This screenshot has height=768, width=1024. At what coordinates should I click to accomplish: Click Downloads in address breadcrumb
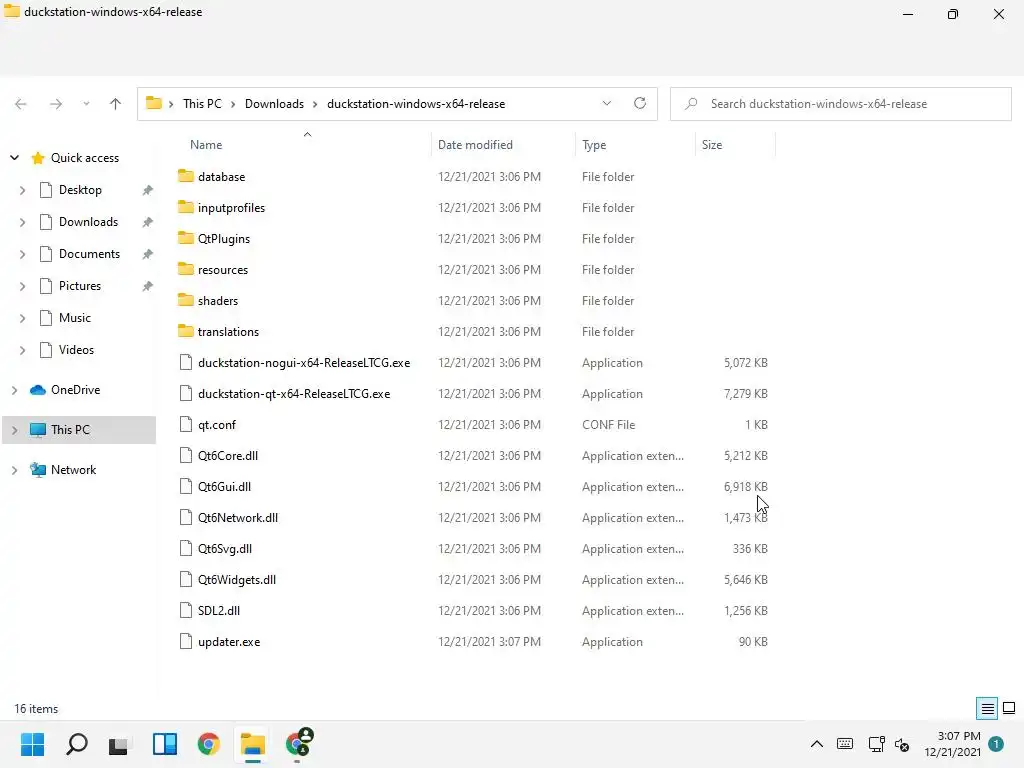[x=274, y=104]
